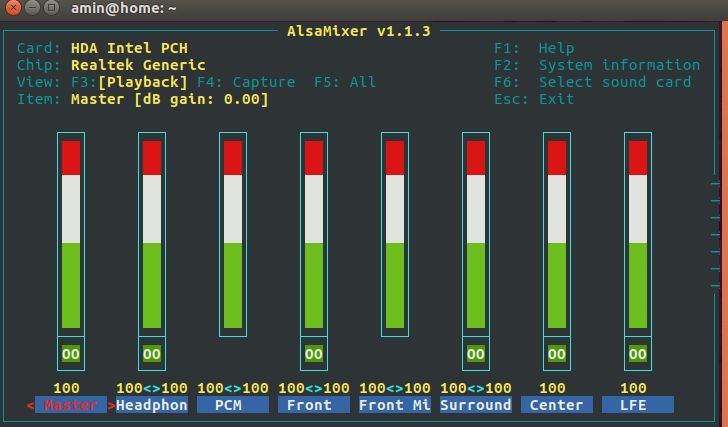The height and width of the screenshot is (427, 728).
Task: Toggle mute on the Surround channel
Action: click(476, 354)
